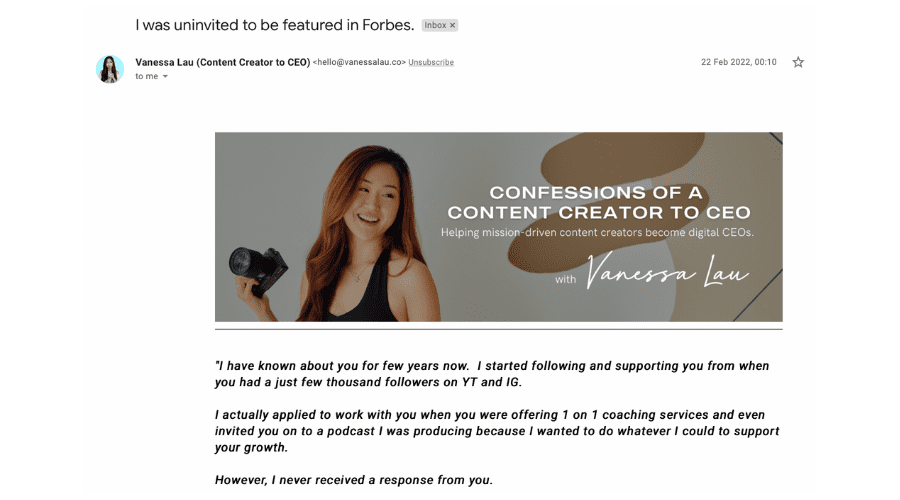
Task: Open the Confessions of a Content Creator banner
Action: coord(498,227)
